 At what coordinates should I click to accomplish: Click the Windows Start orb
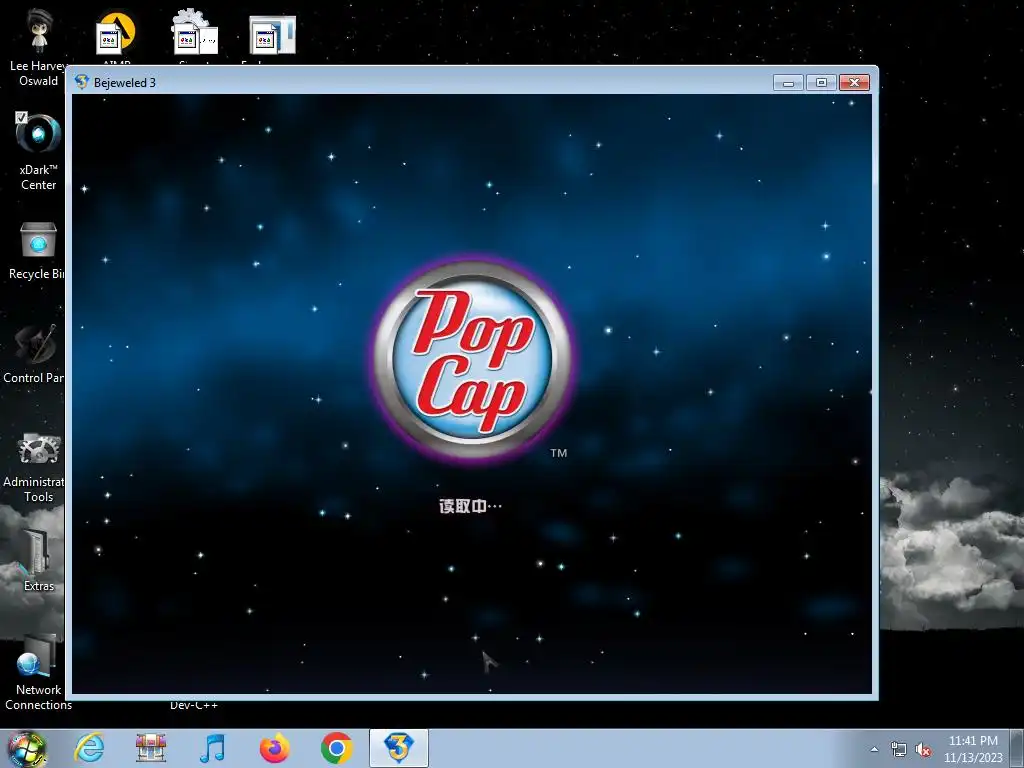coord(26,748)
